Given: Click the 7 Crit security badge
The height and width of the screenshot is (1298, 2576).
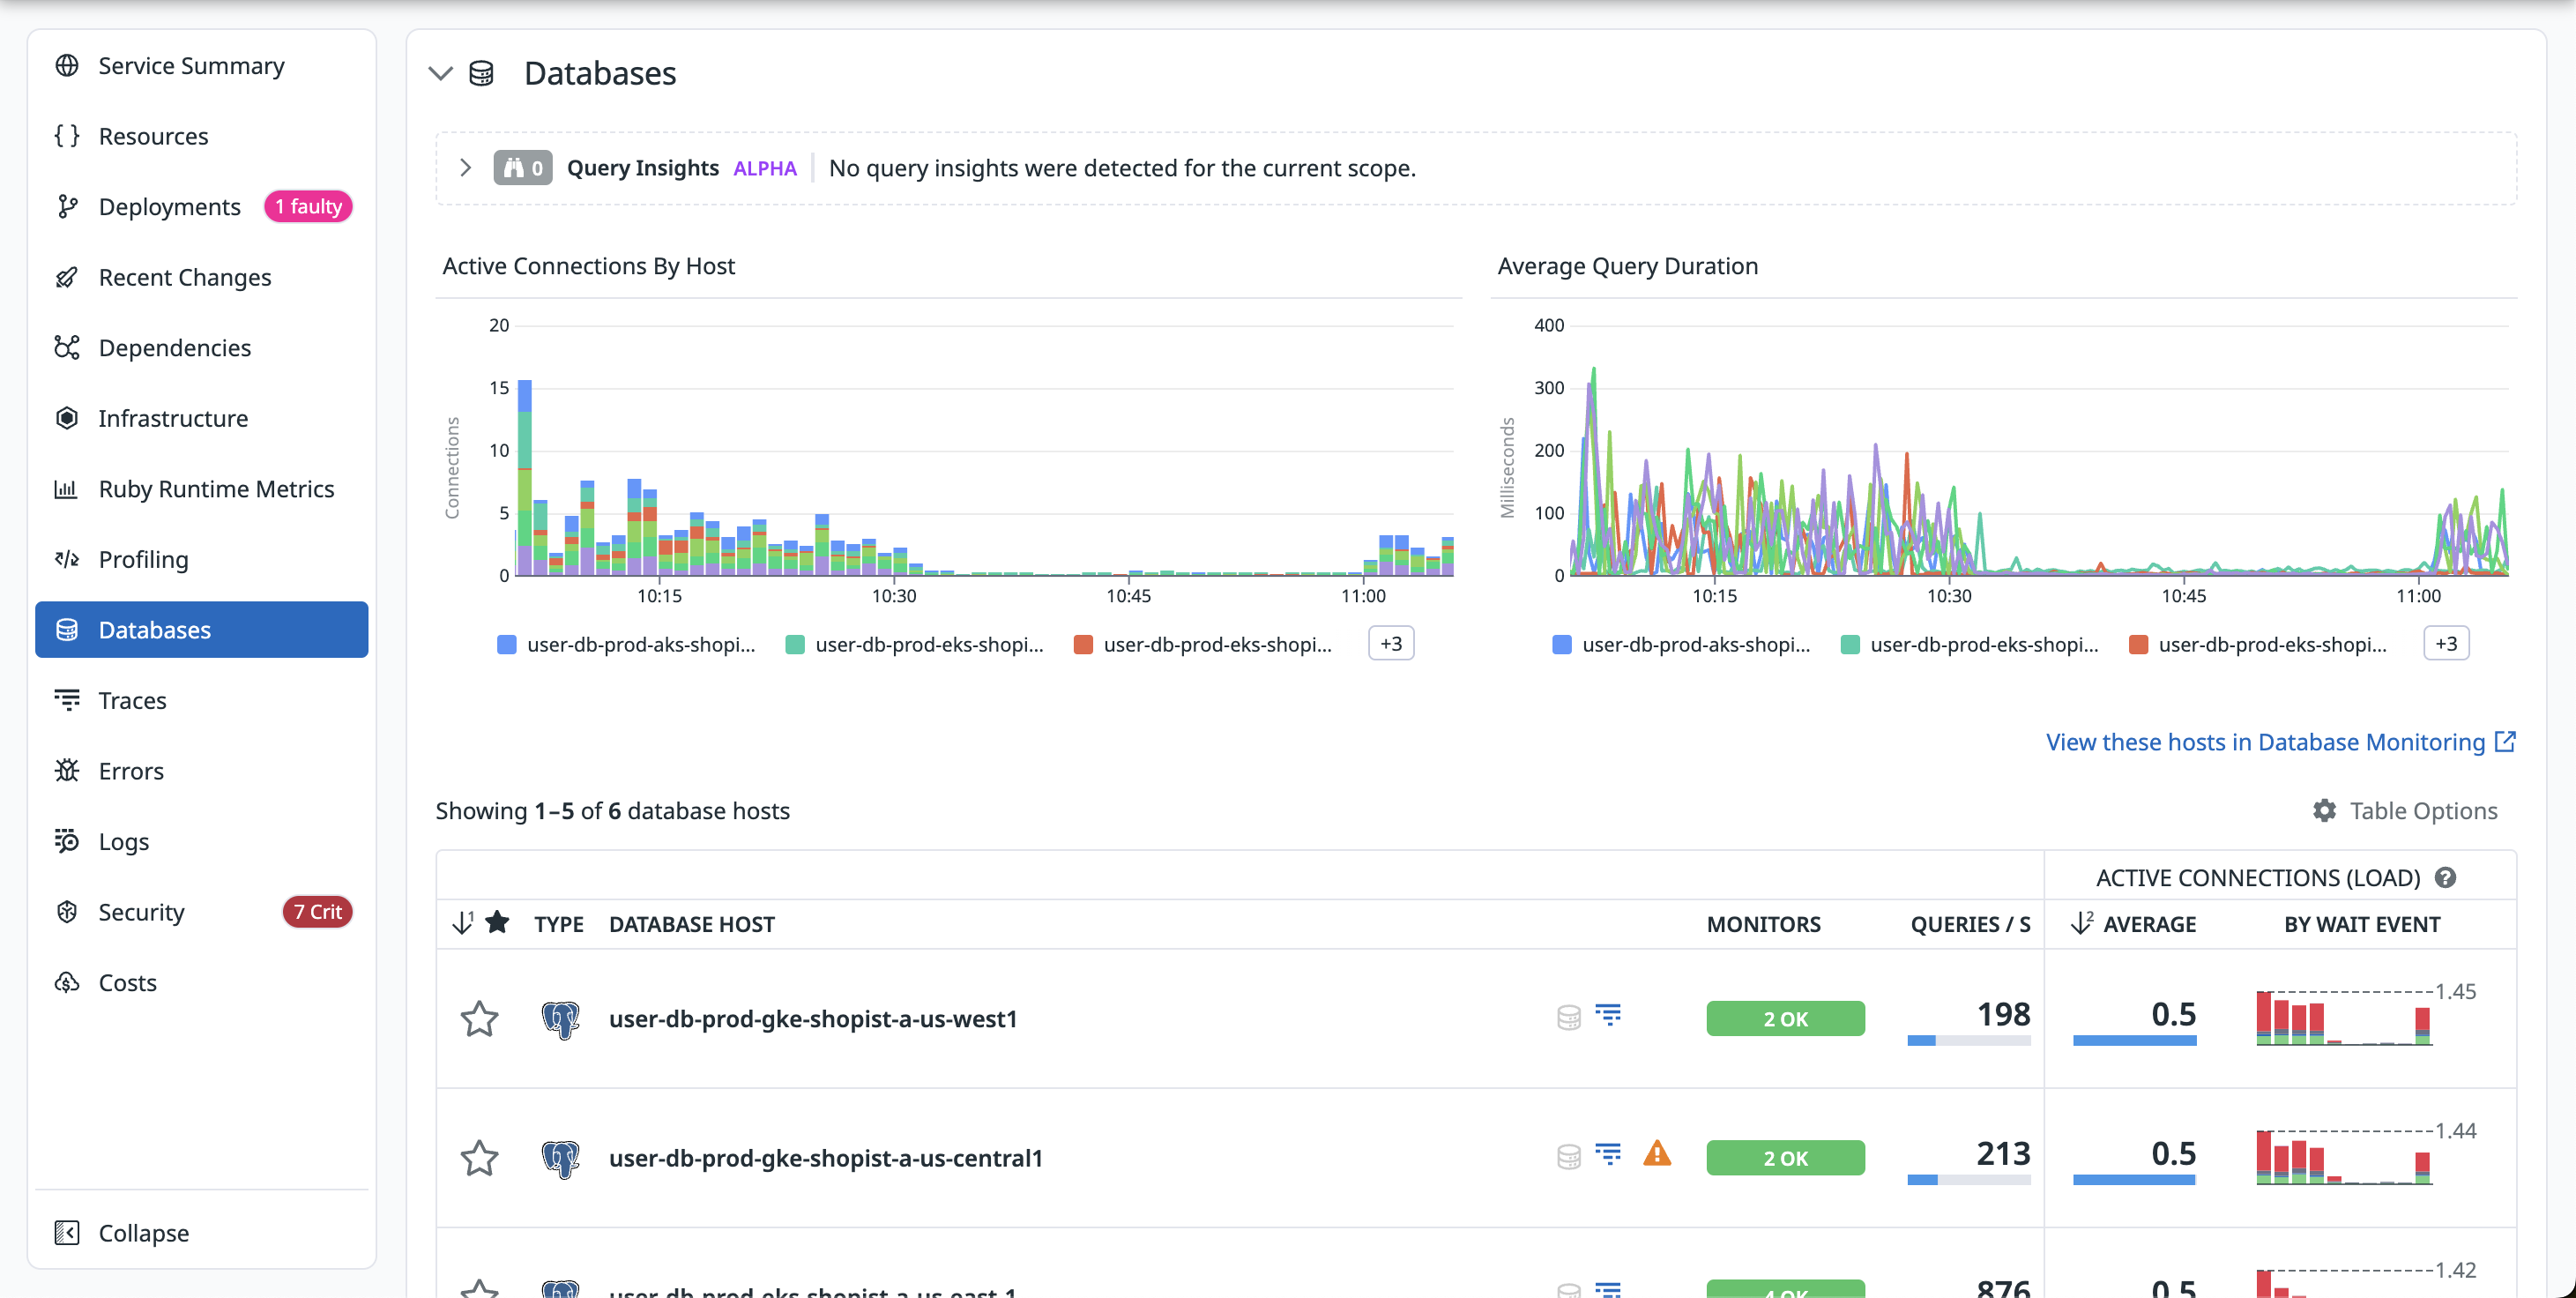Looking at the screenshot, I should pyautogui.click(x=317, y=912).
